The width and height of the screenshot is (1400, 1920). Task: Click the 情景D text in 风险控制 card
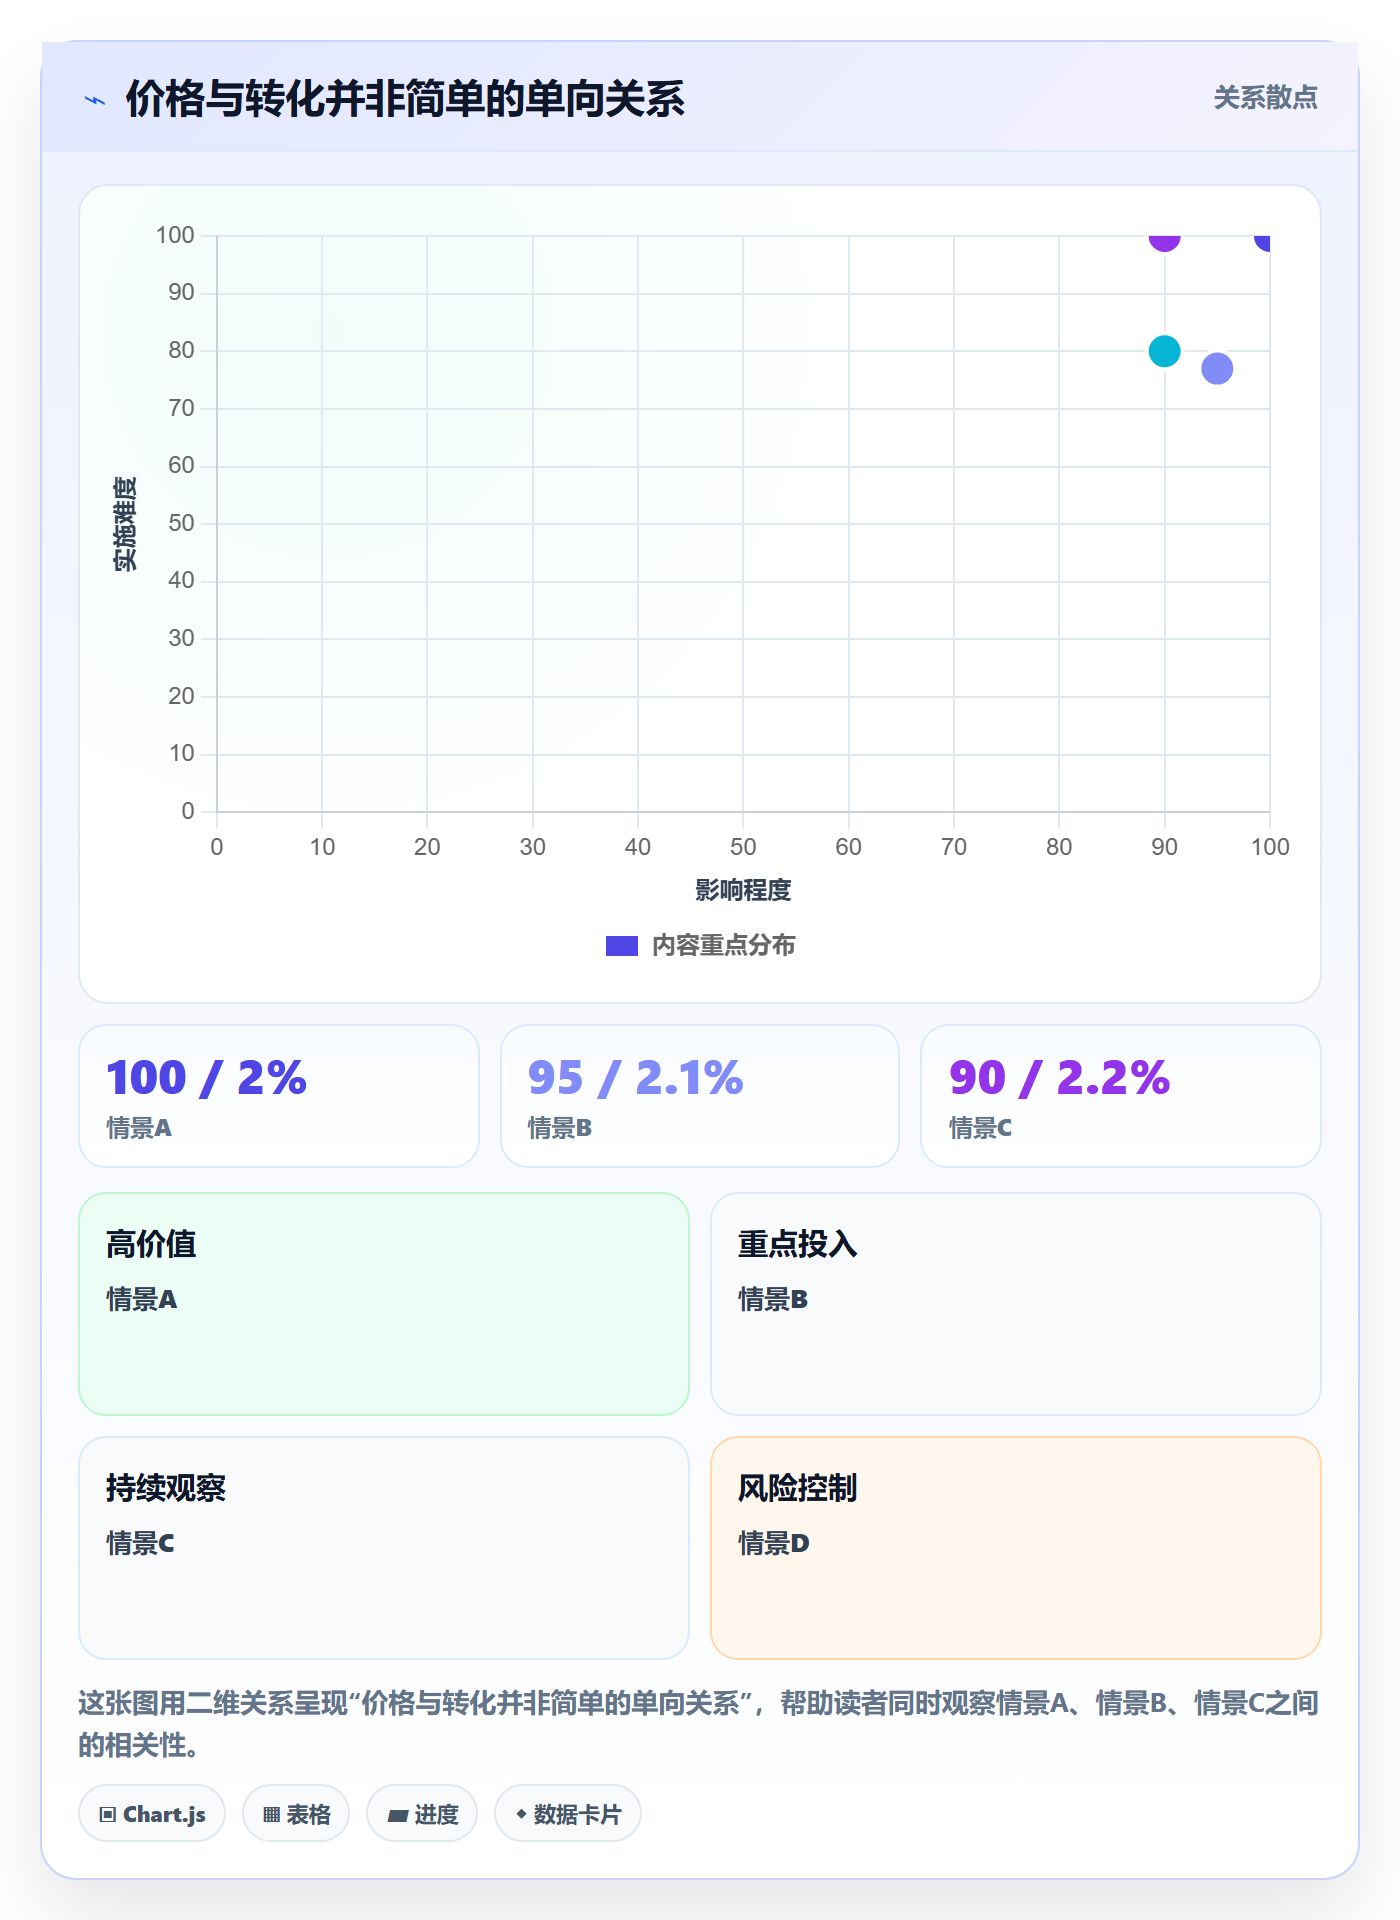[774, 1544]
